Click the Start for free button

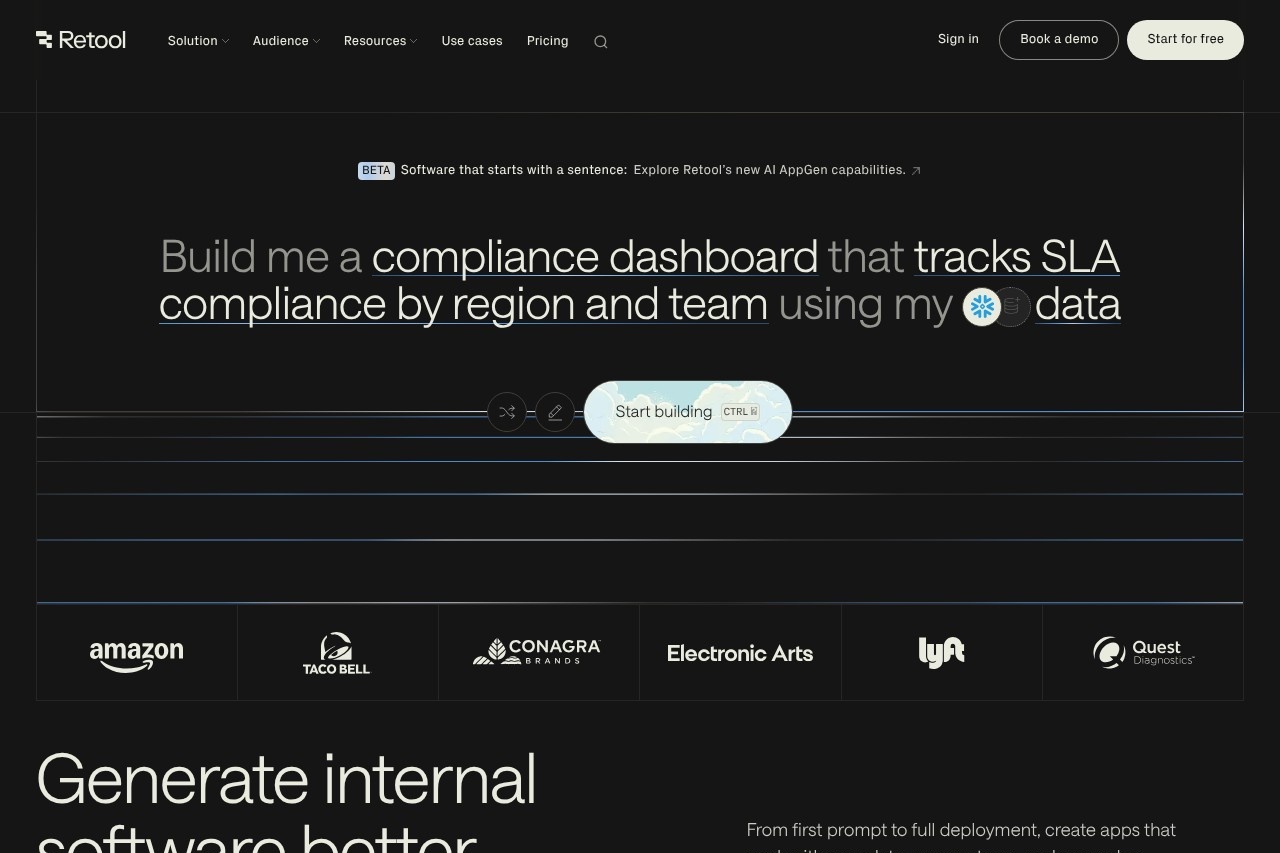click(1185, 39)
